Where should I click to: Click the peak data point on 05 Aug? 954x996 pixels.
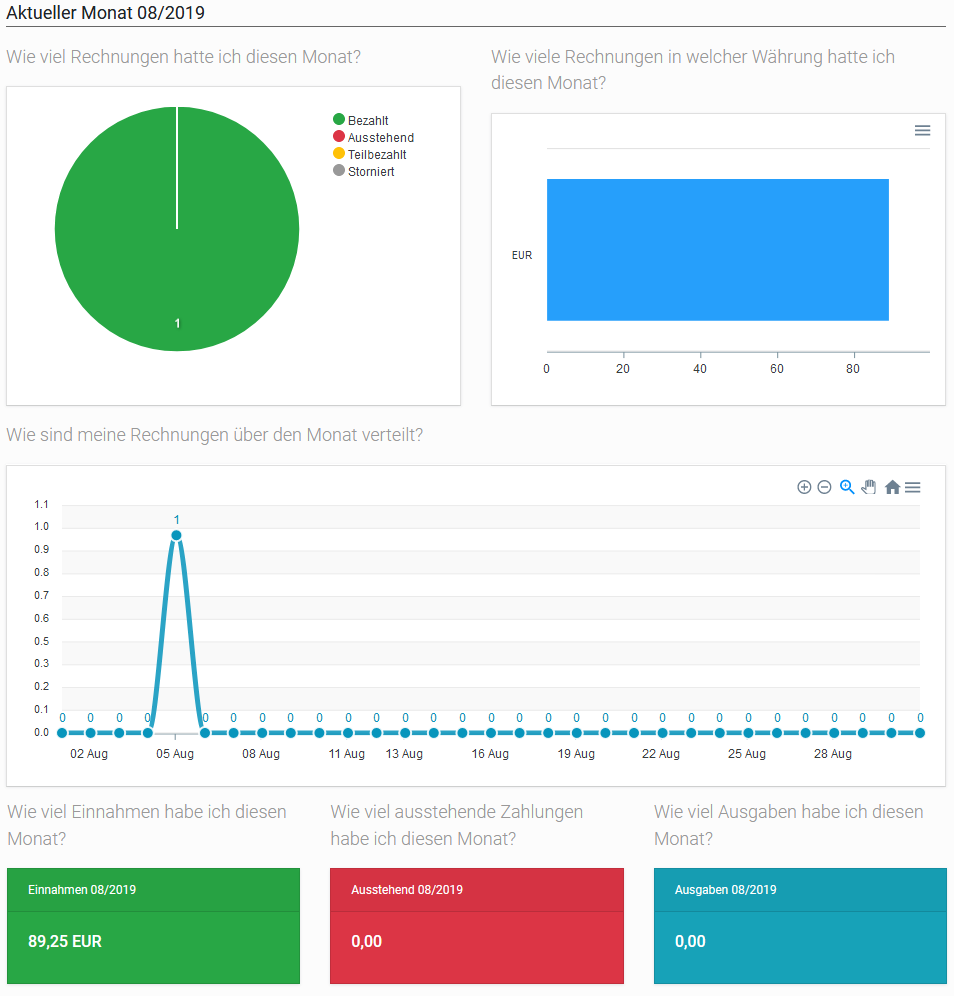click(177, 535)
